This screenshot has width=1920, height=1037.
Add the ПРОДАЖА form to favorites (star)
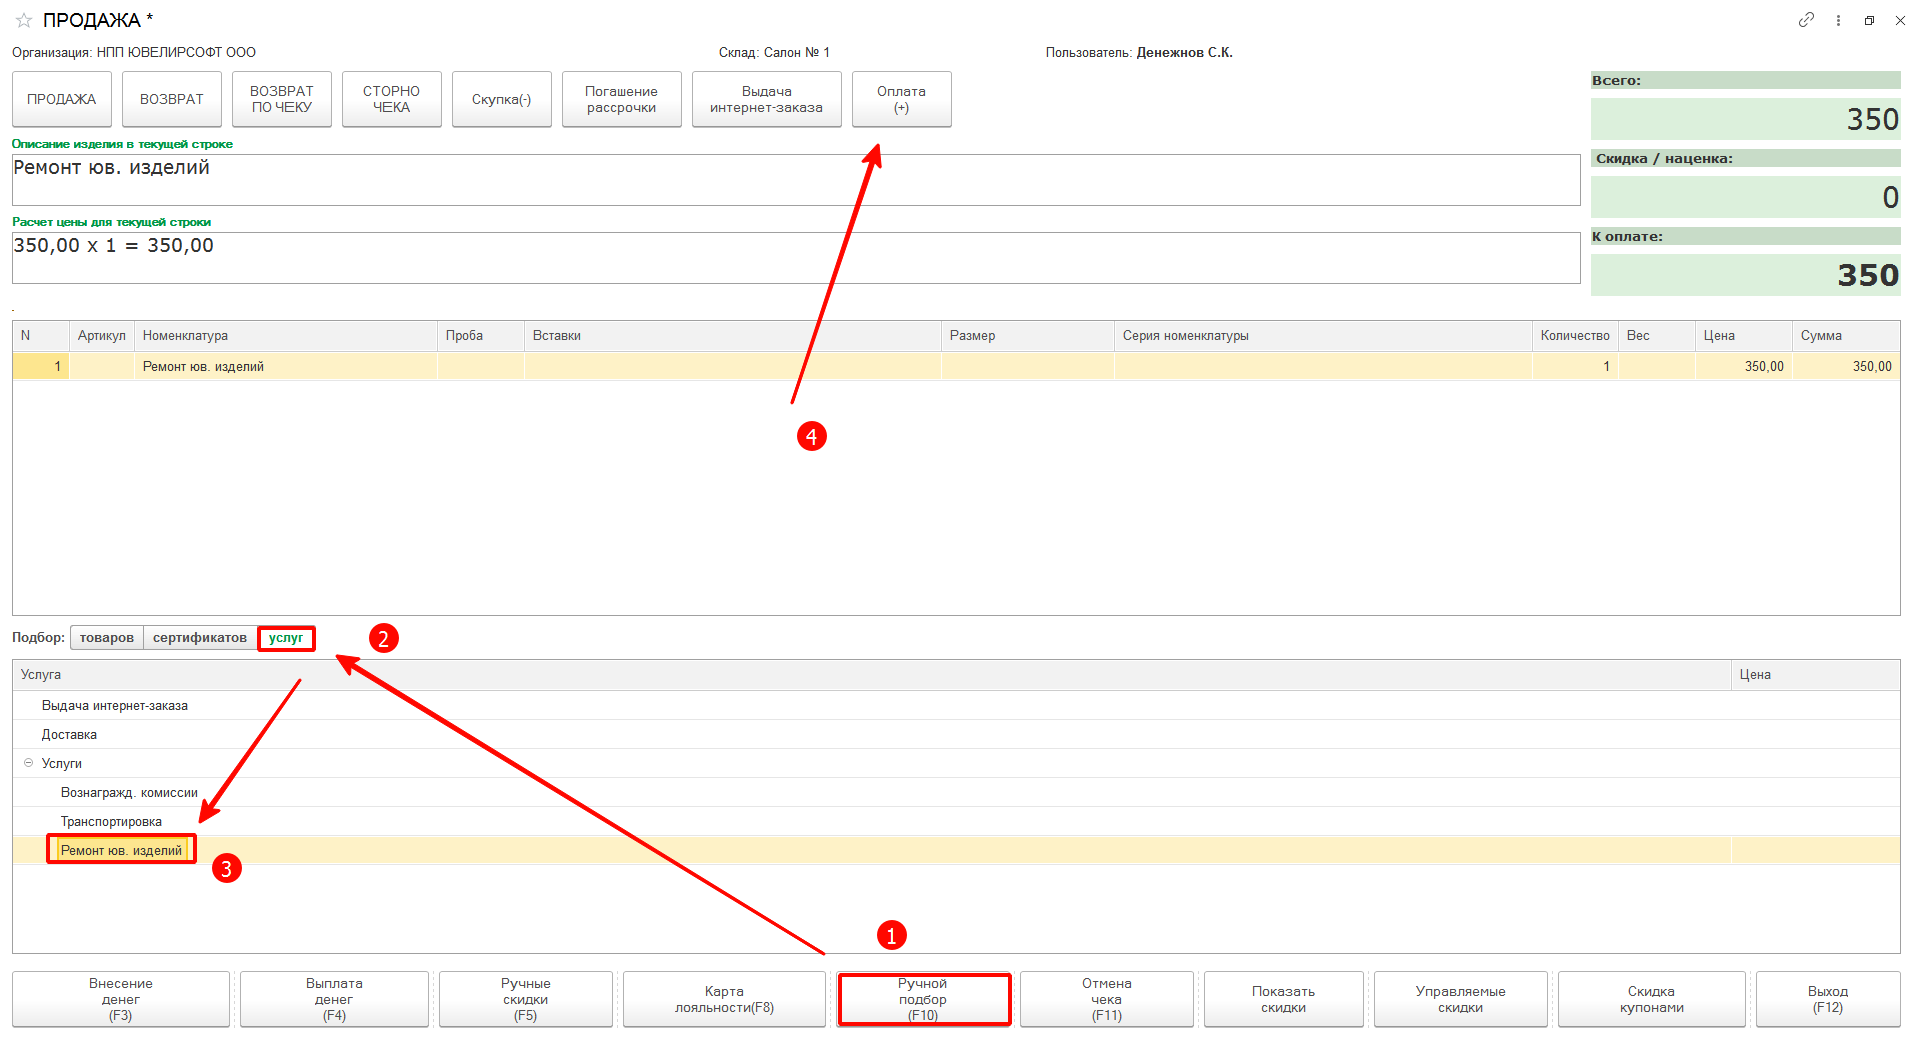(24, 20)
